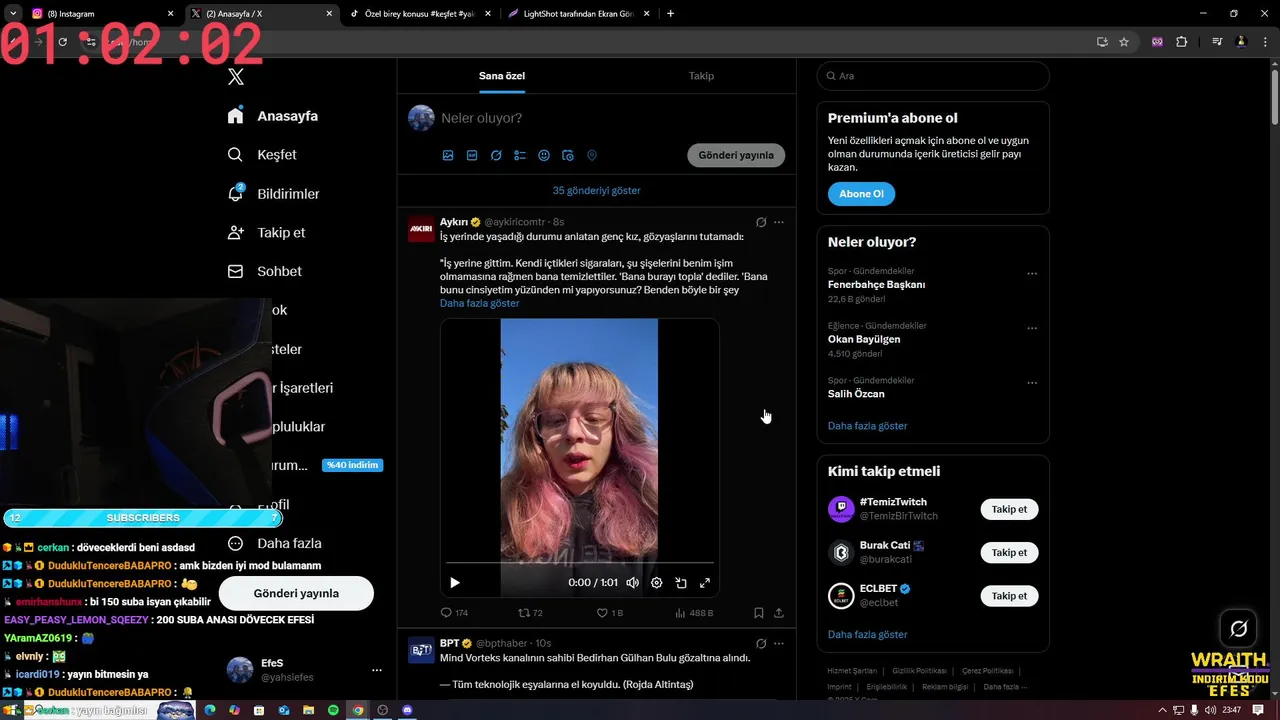Make the video fullscreen

pos(705,583)
